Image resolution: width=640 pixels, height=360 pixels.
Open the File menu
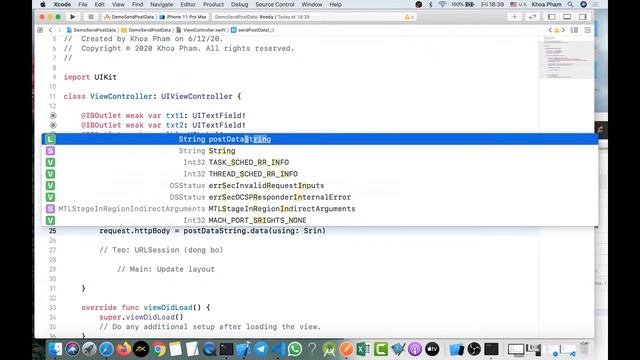(x=83, y=4)
